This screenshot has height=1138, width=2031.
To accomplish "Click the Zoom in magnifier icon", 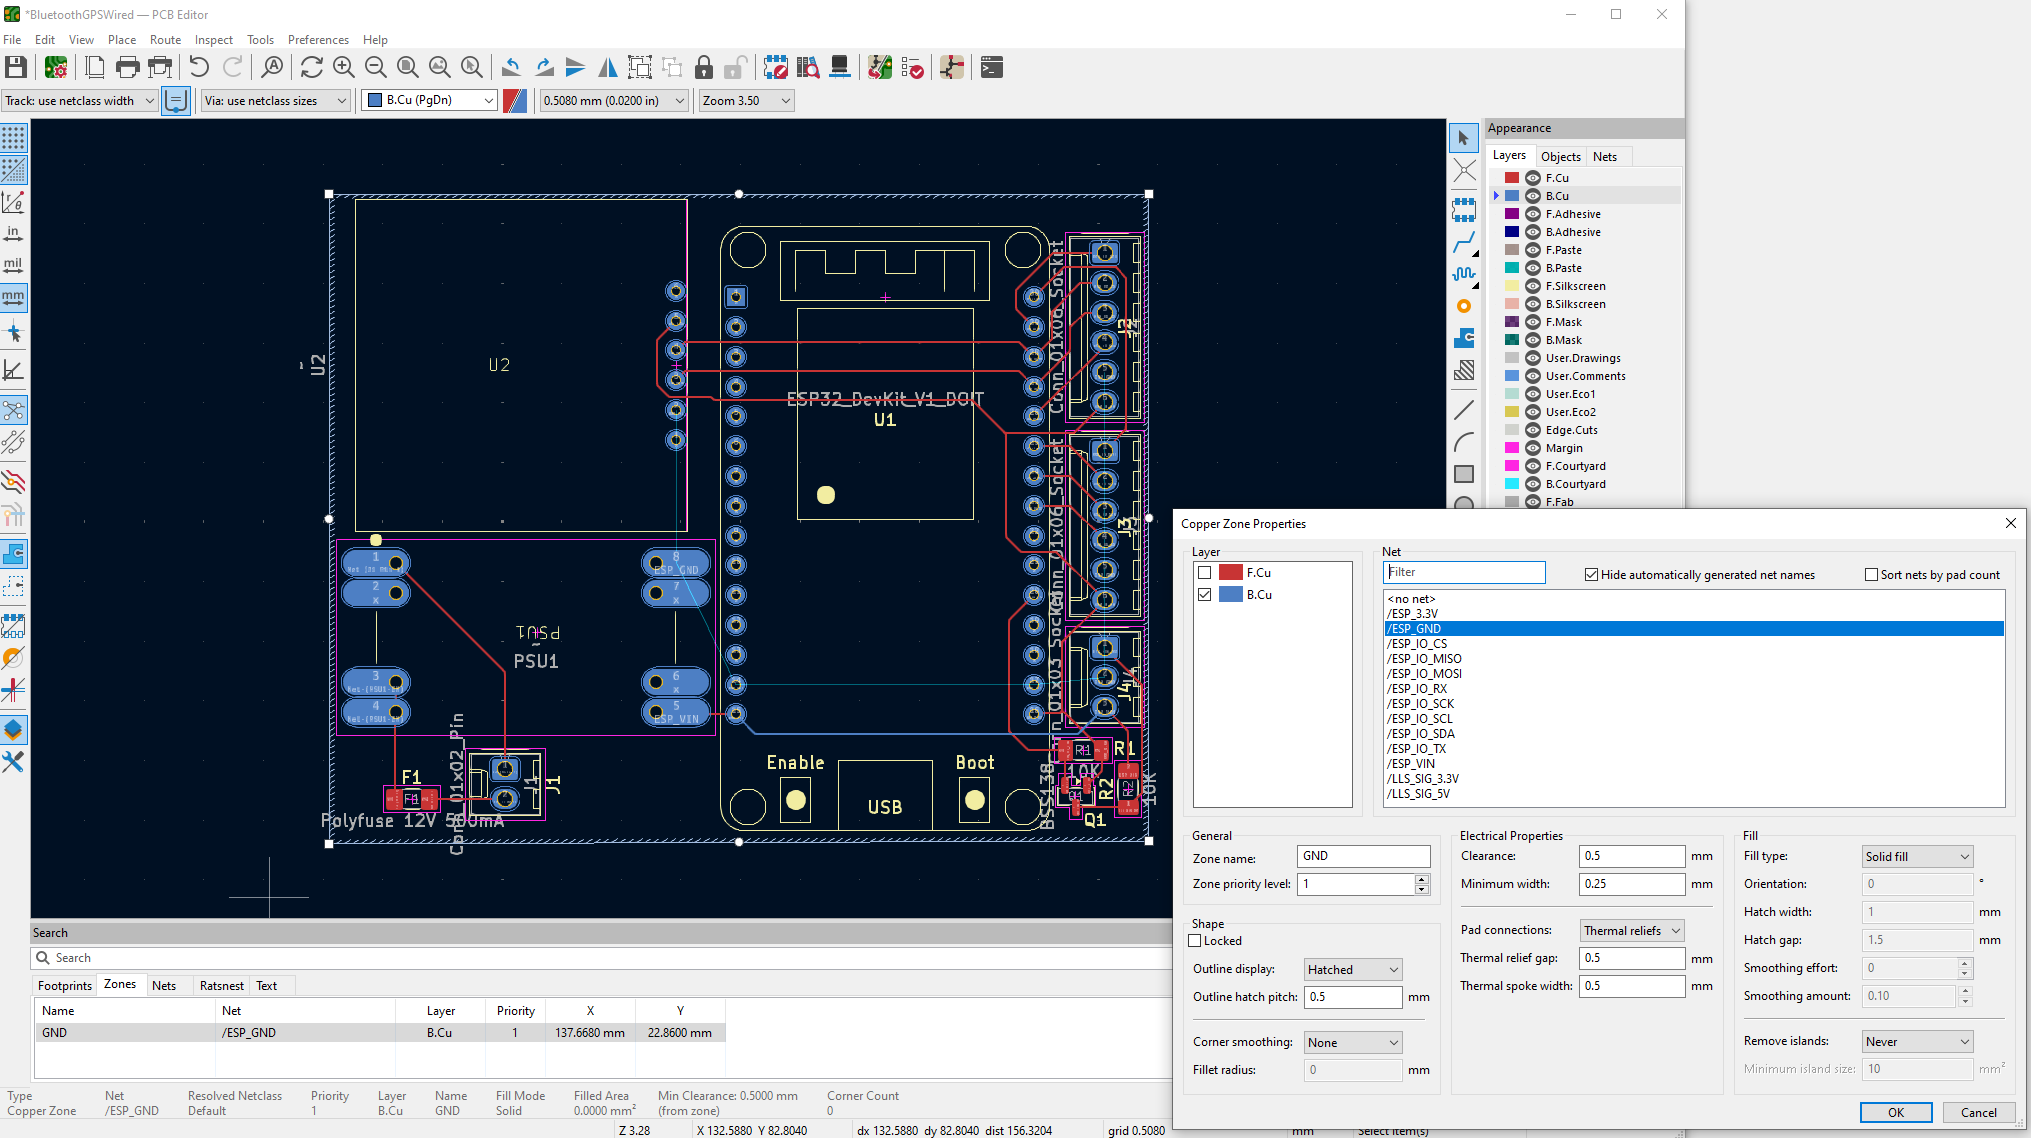I will point(344,67).
